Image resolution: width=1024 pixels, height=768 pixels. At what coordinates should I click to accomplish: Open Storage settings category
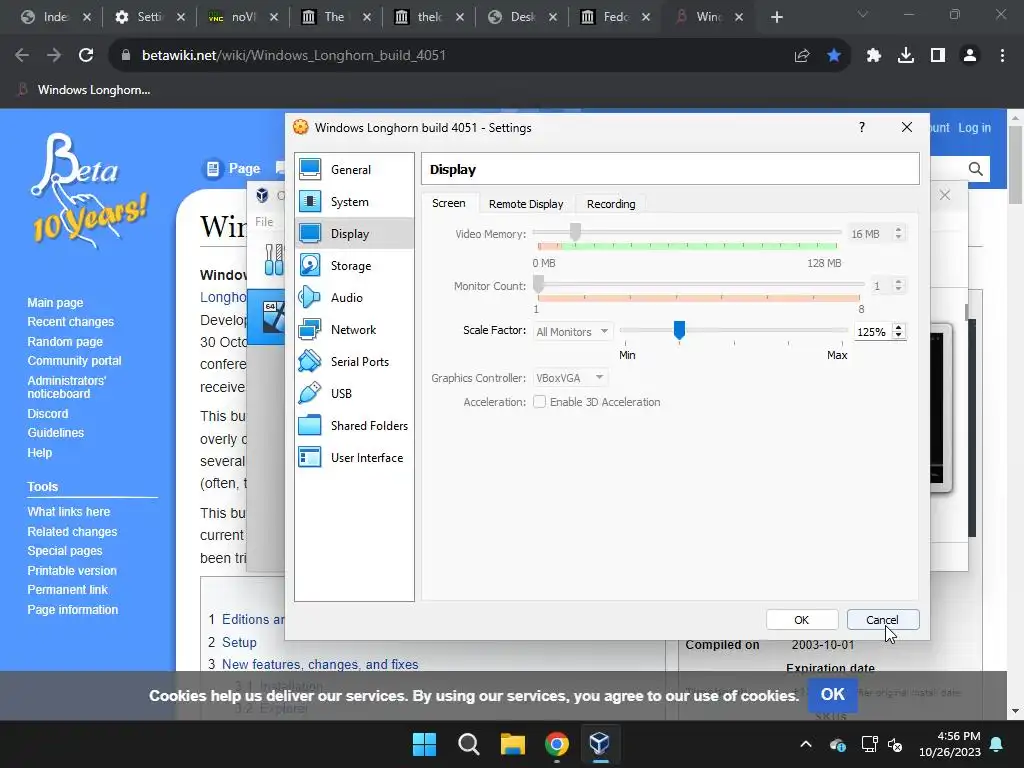click(354, 266)
